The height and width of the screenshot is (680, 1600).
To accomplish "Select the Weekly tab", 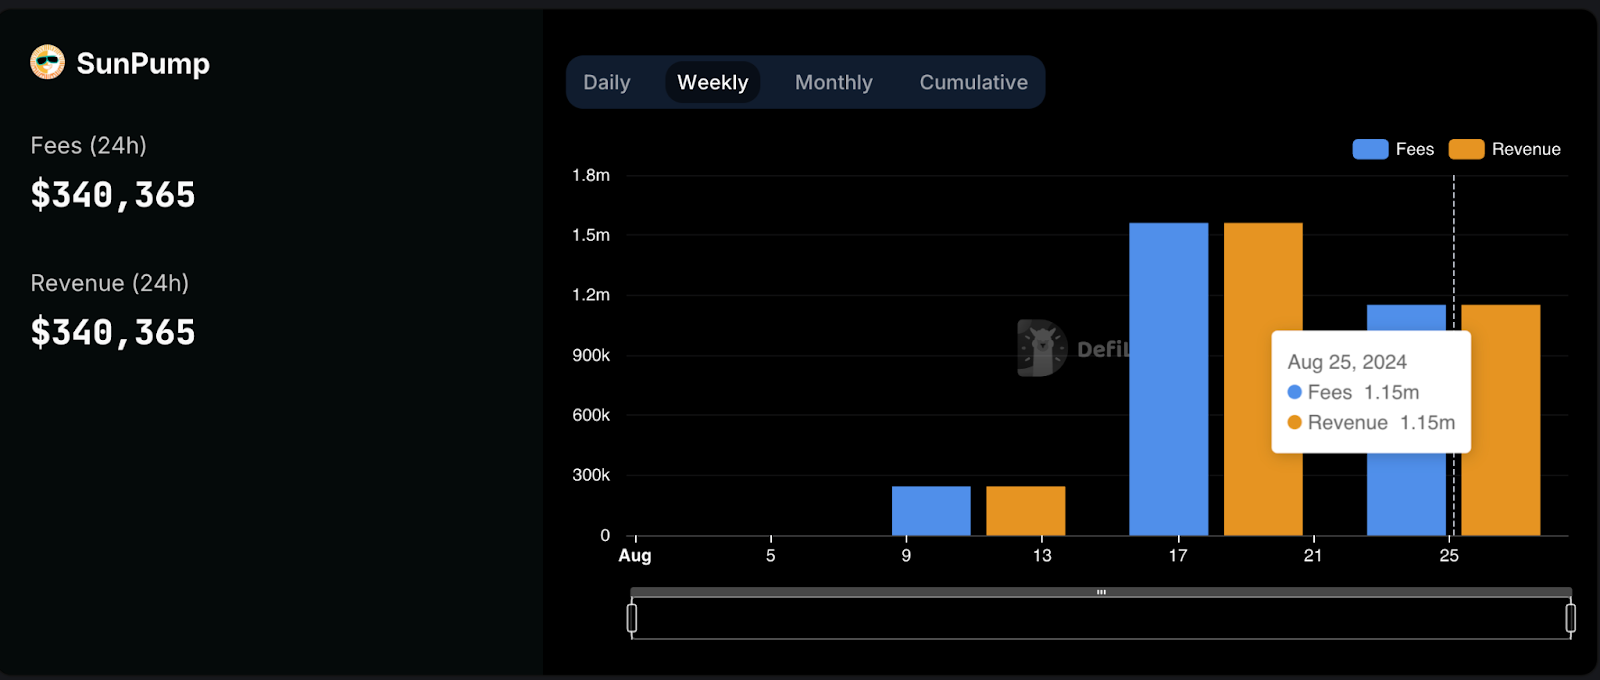I will (x=713, y=82).
